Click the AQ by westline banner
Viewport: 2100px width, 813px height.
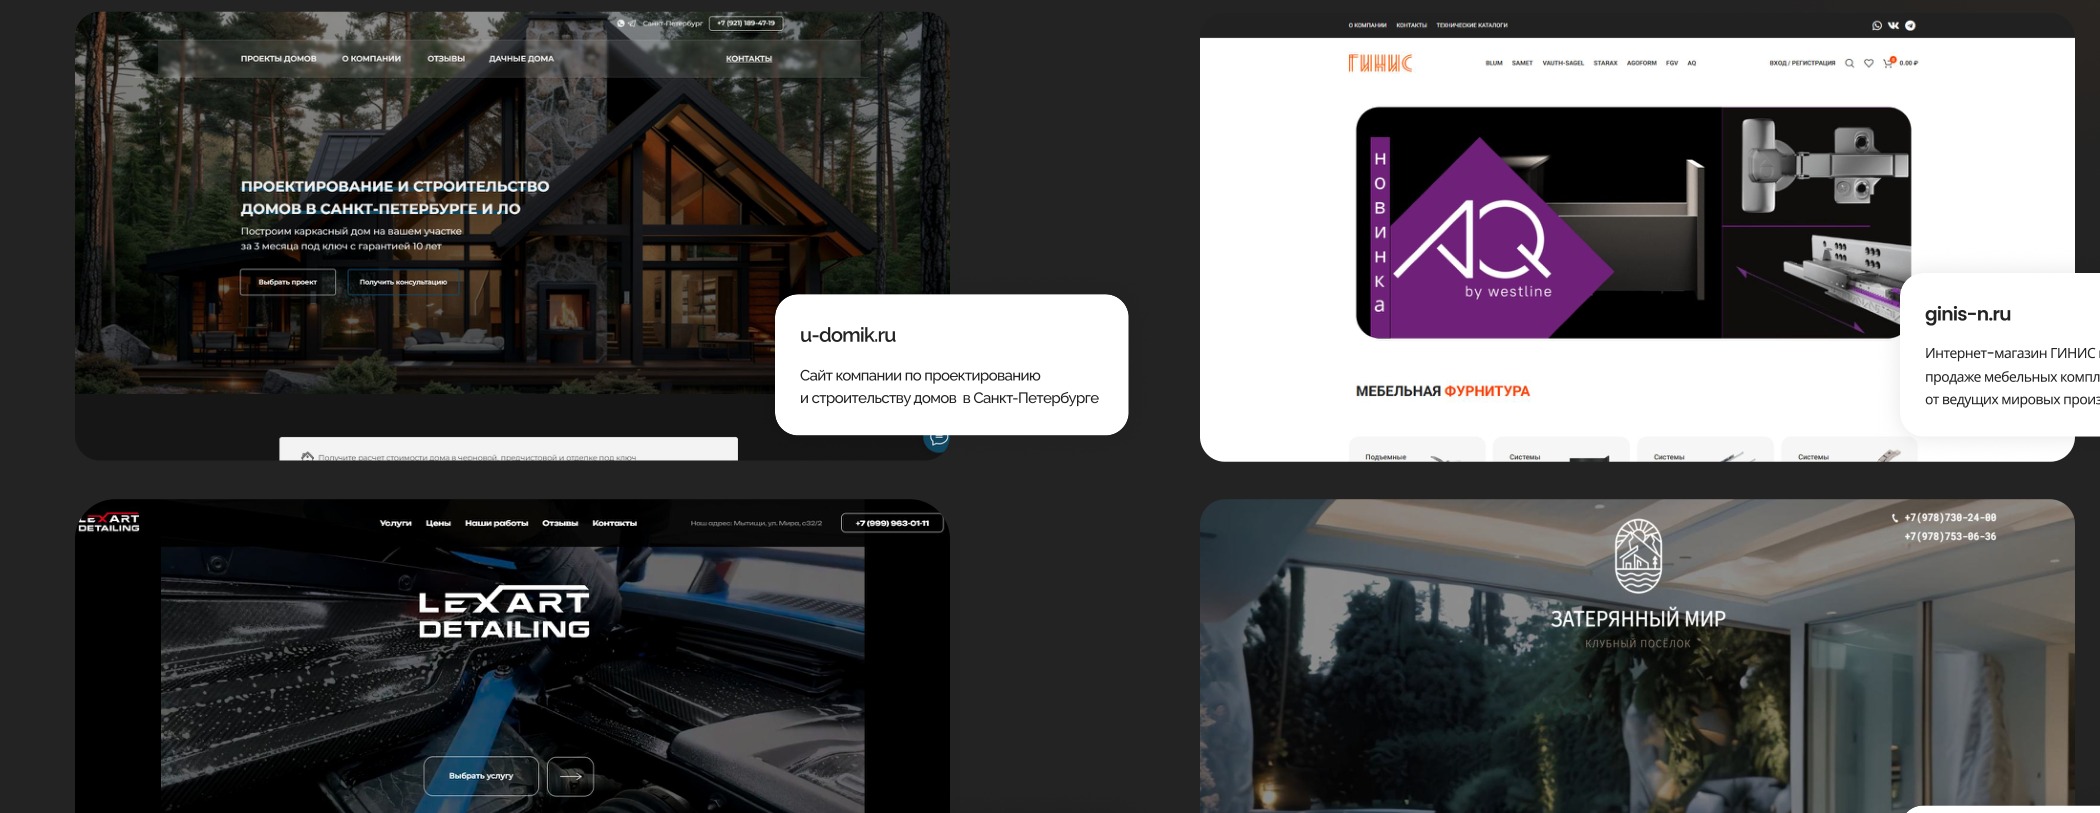click(x=1633, y=223)
